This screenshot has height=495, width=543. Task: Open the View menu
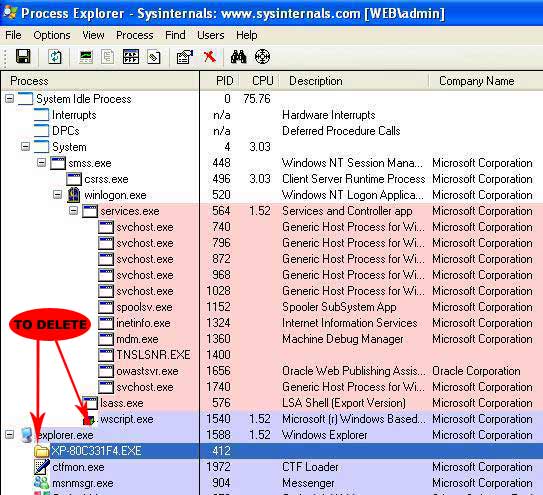click(93, 35)
